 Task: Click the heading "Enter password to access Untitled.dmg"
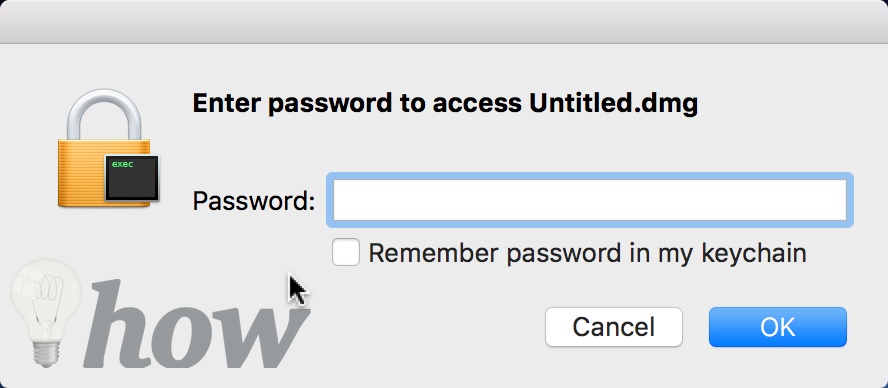coord(445,104)
